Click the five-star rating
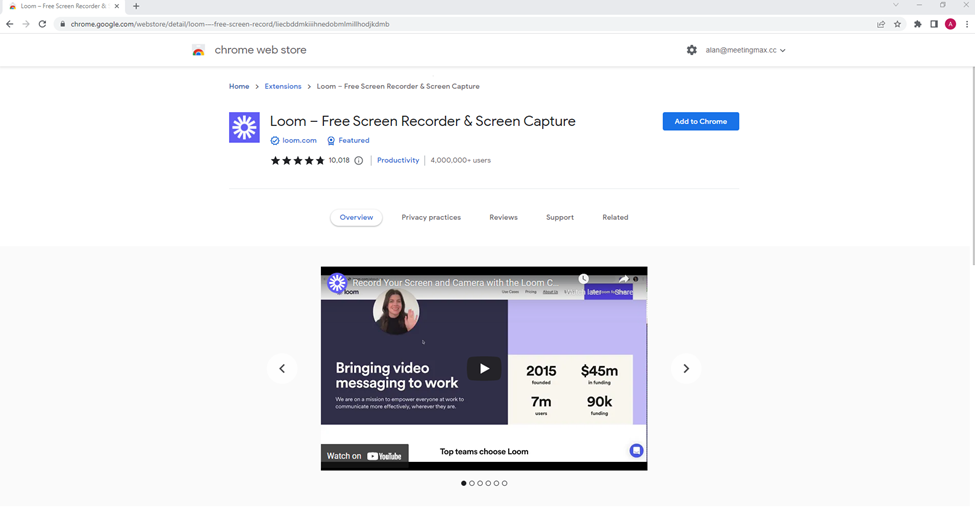This screenshot has height=522, width=975. [x=297, y=161]
